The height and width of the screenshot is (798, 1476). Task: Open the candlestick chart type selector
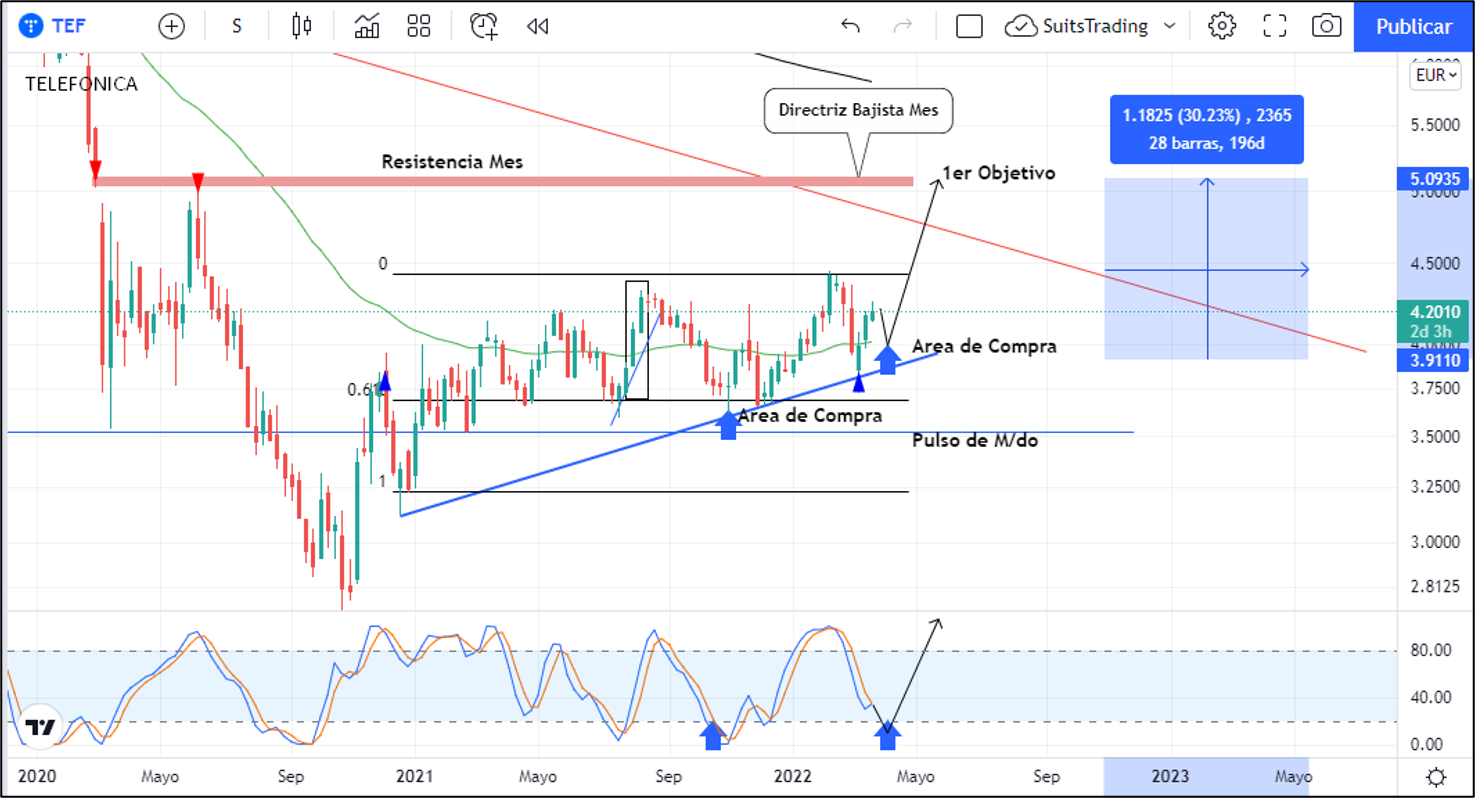302,26
